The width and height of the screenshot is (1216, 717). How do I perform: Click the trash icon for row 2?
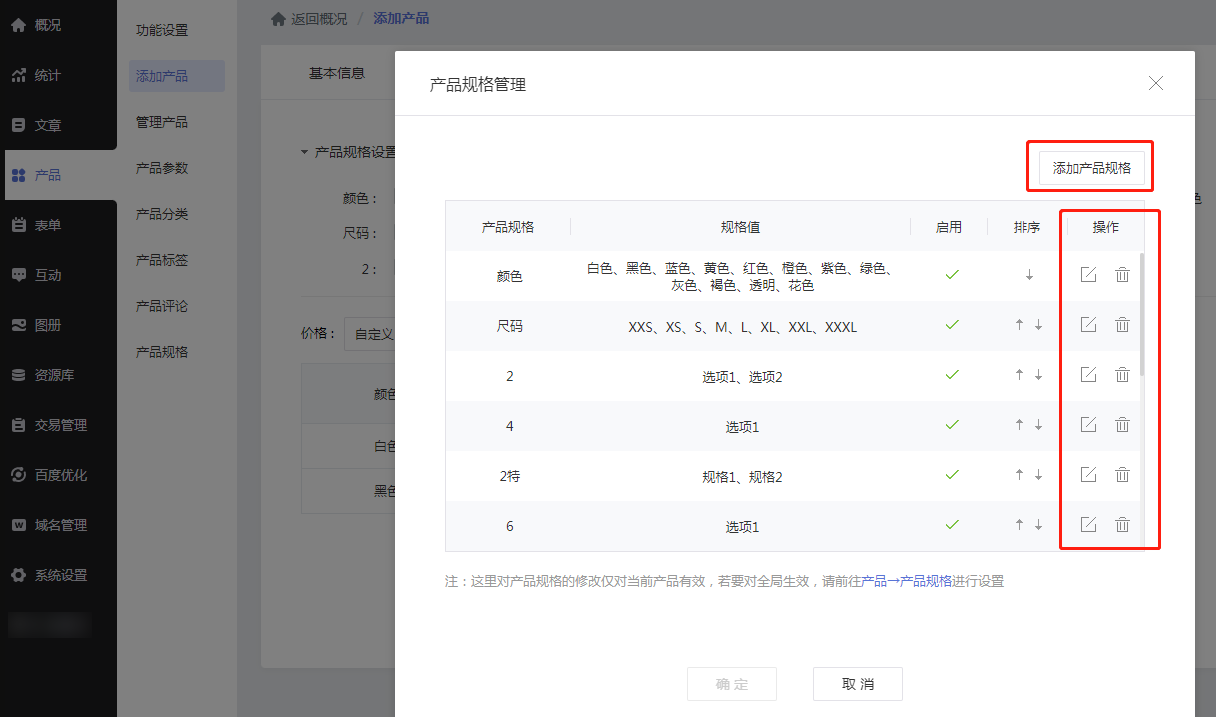click(x=1123, y=375)
